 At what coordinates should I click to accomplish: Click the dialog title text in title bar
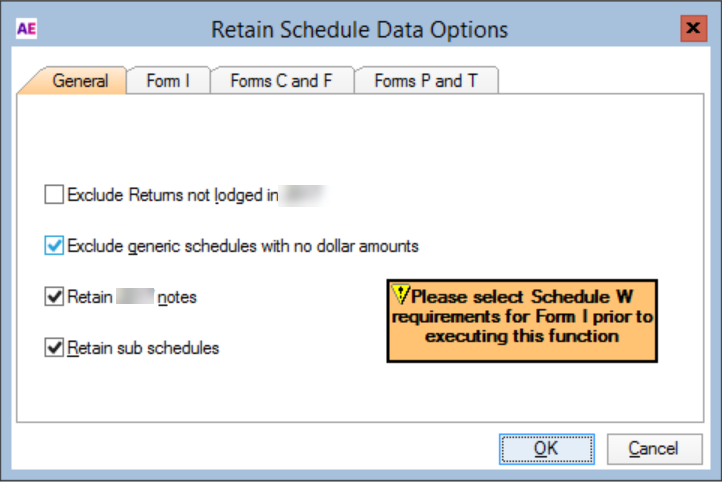359,30
